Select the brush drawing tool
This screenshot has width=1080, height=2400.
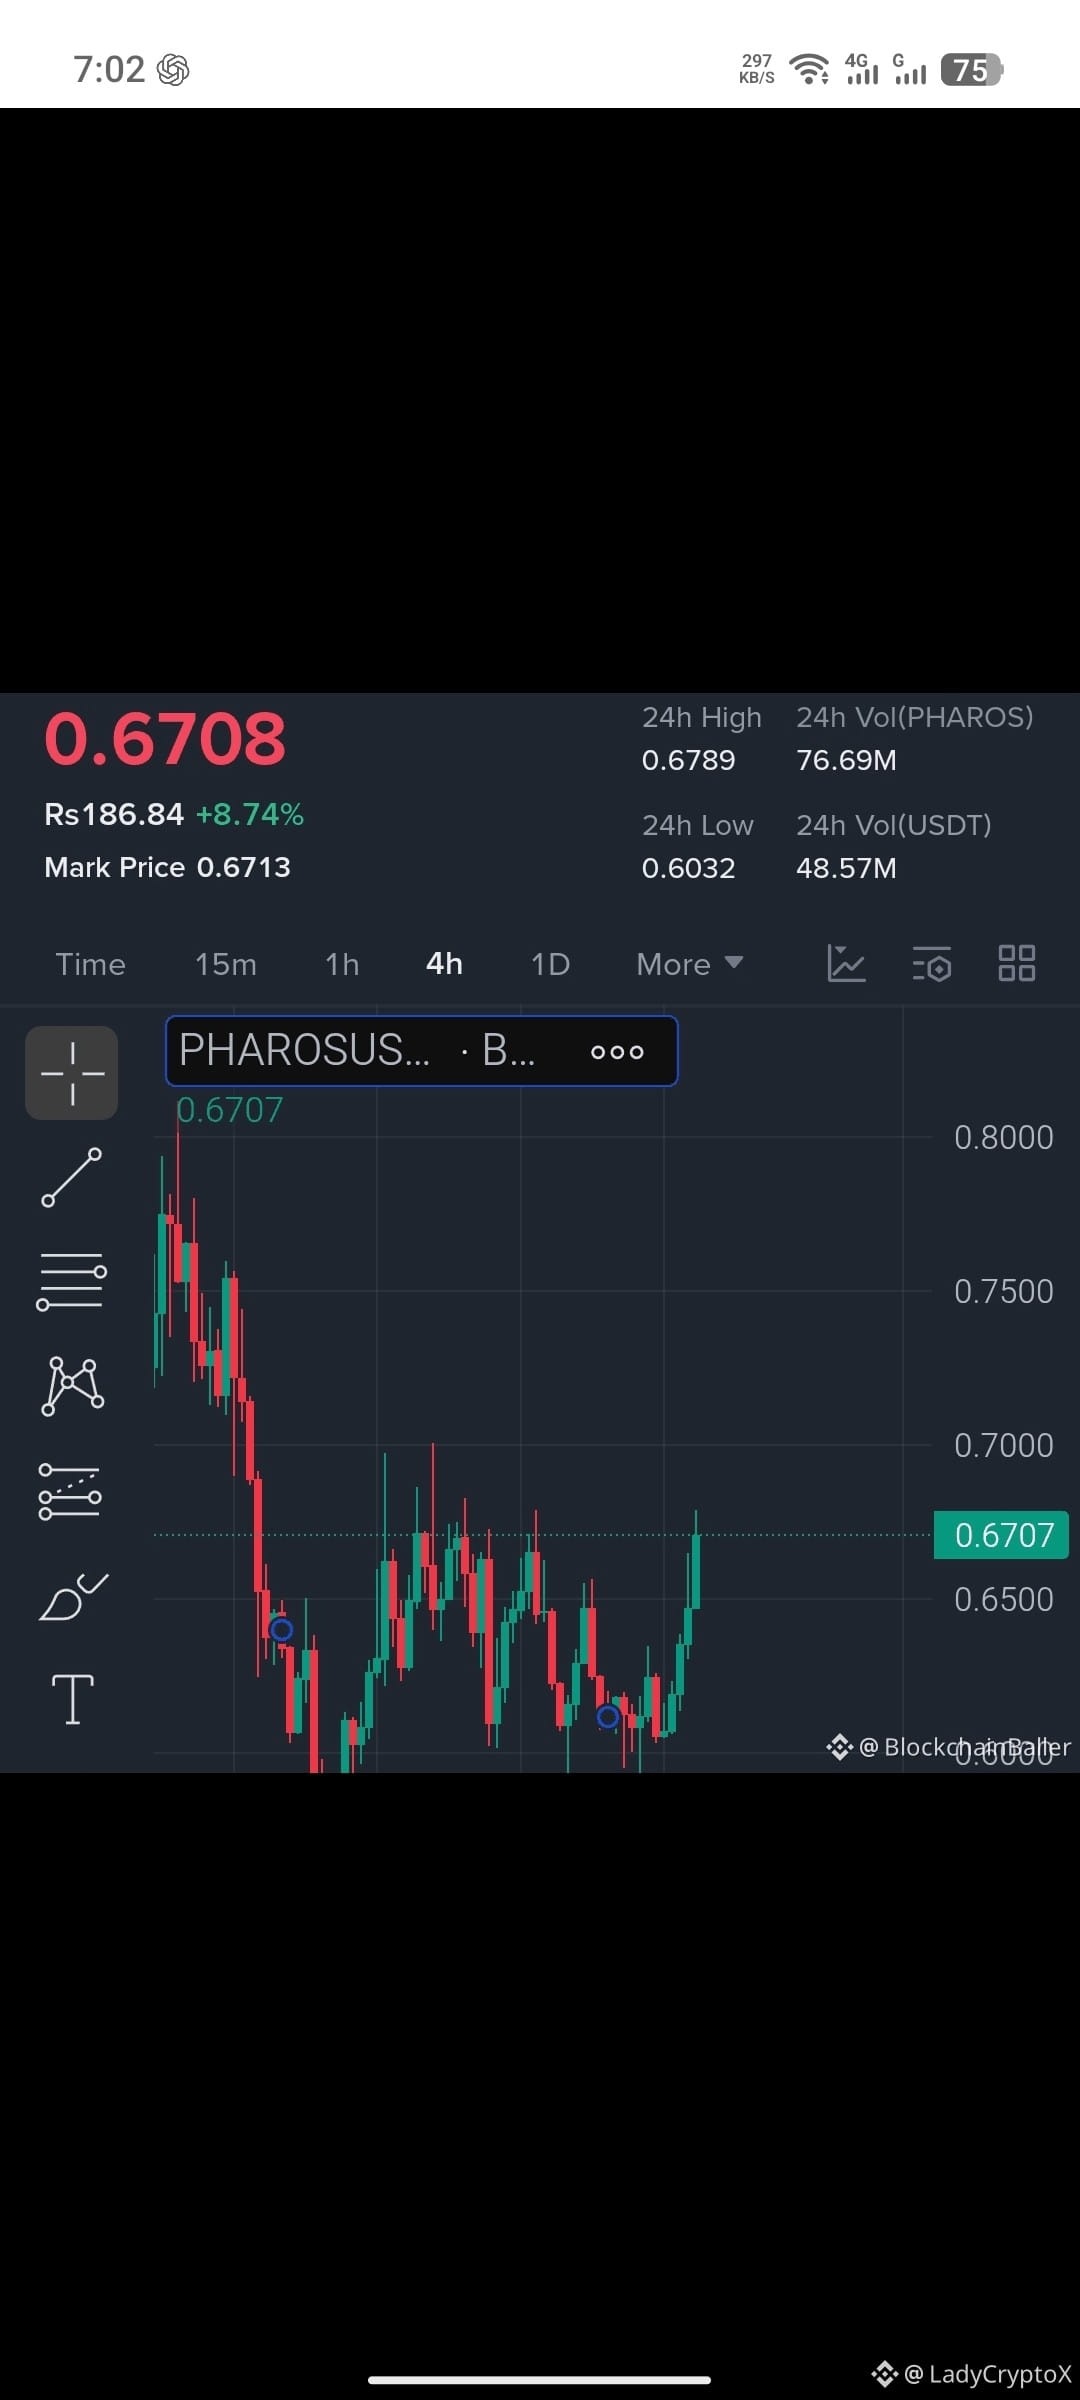72,1596
